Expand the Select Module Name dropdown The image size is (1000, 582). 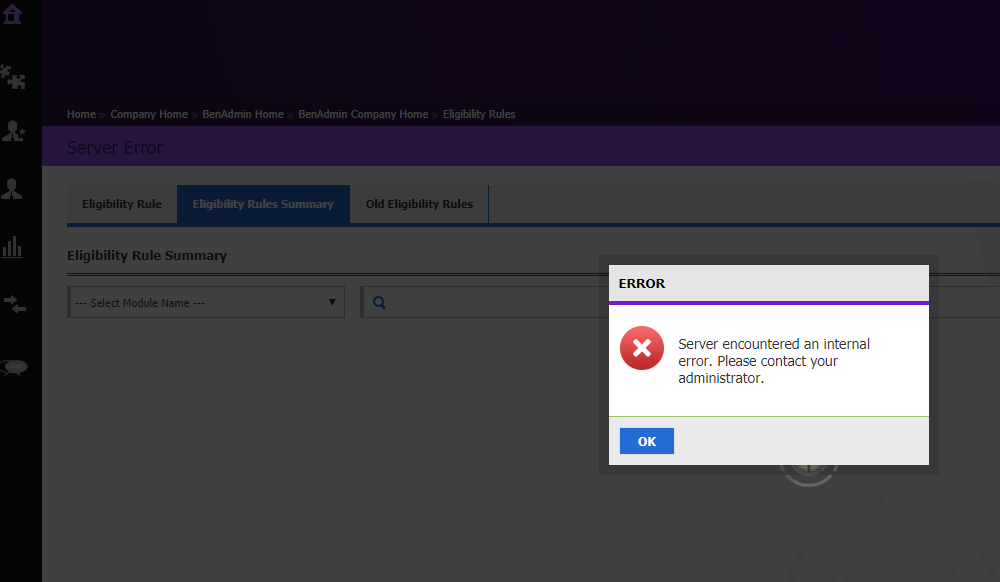click(x=206, y=303)
